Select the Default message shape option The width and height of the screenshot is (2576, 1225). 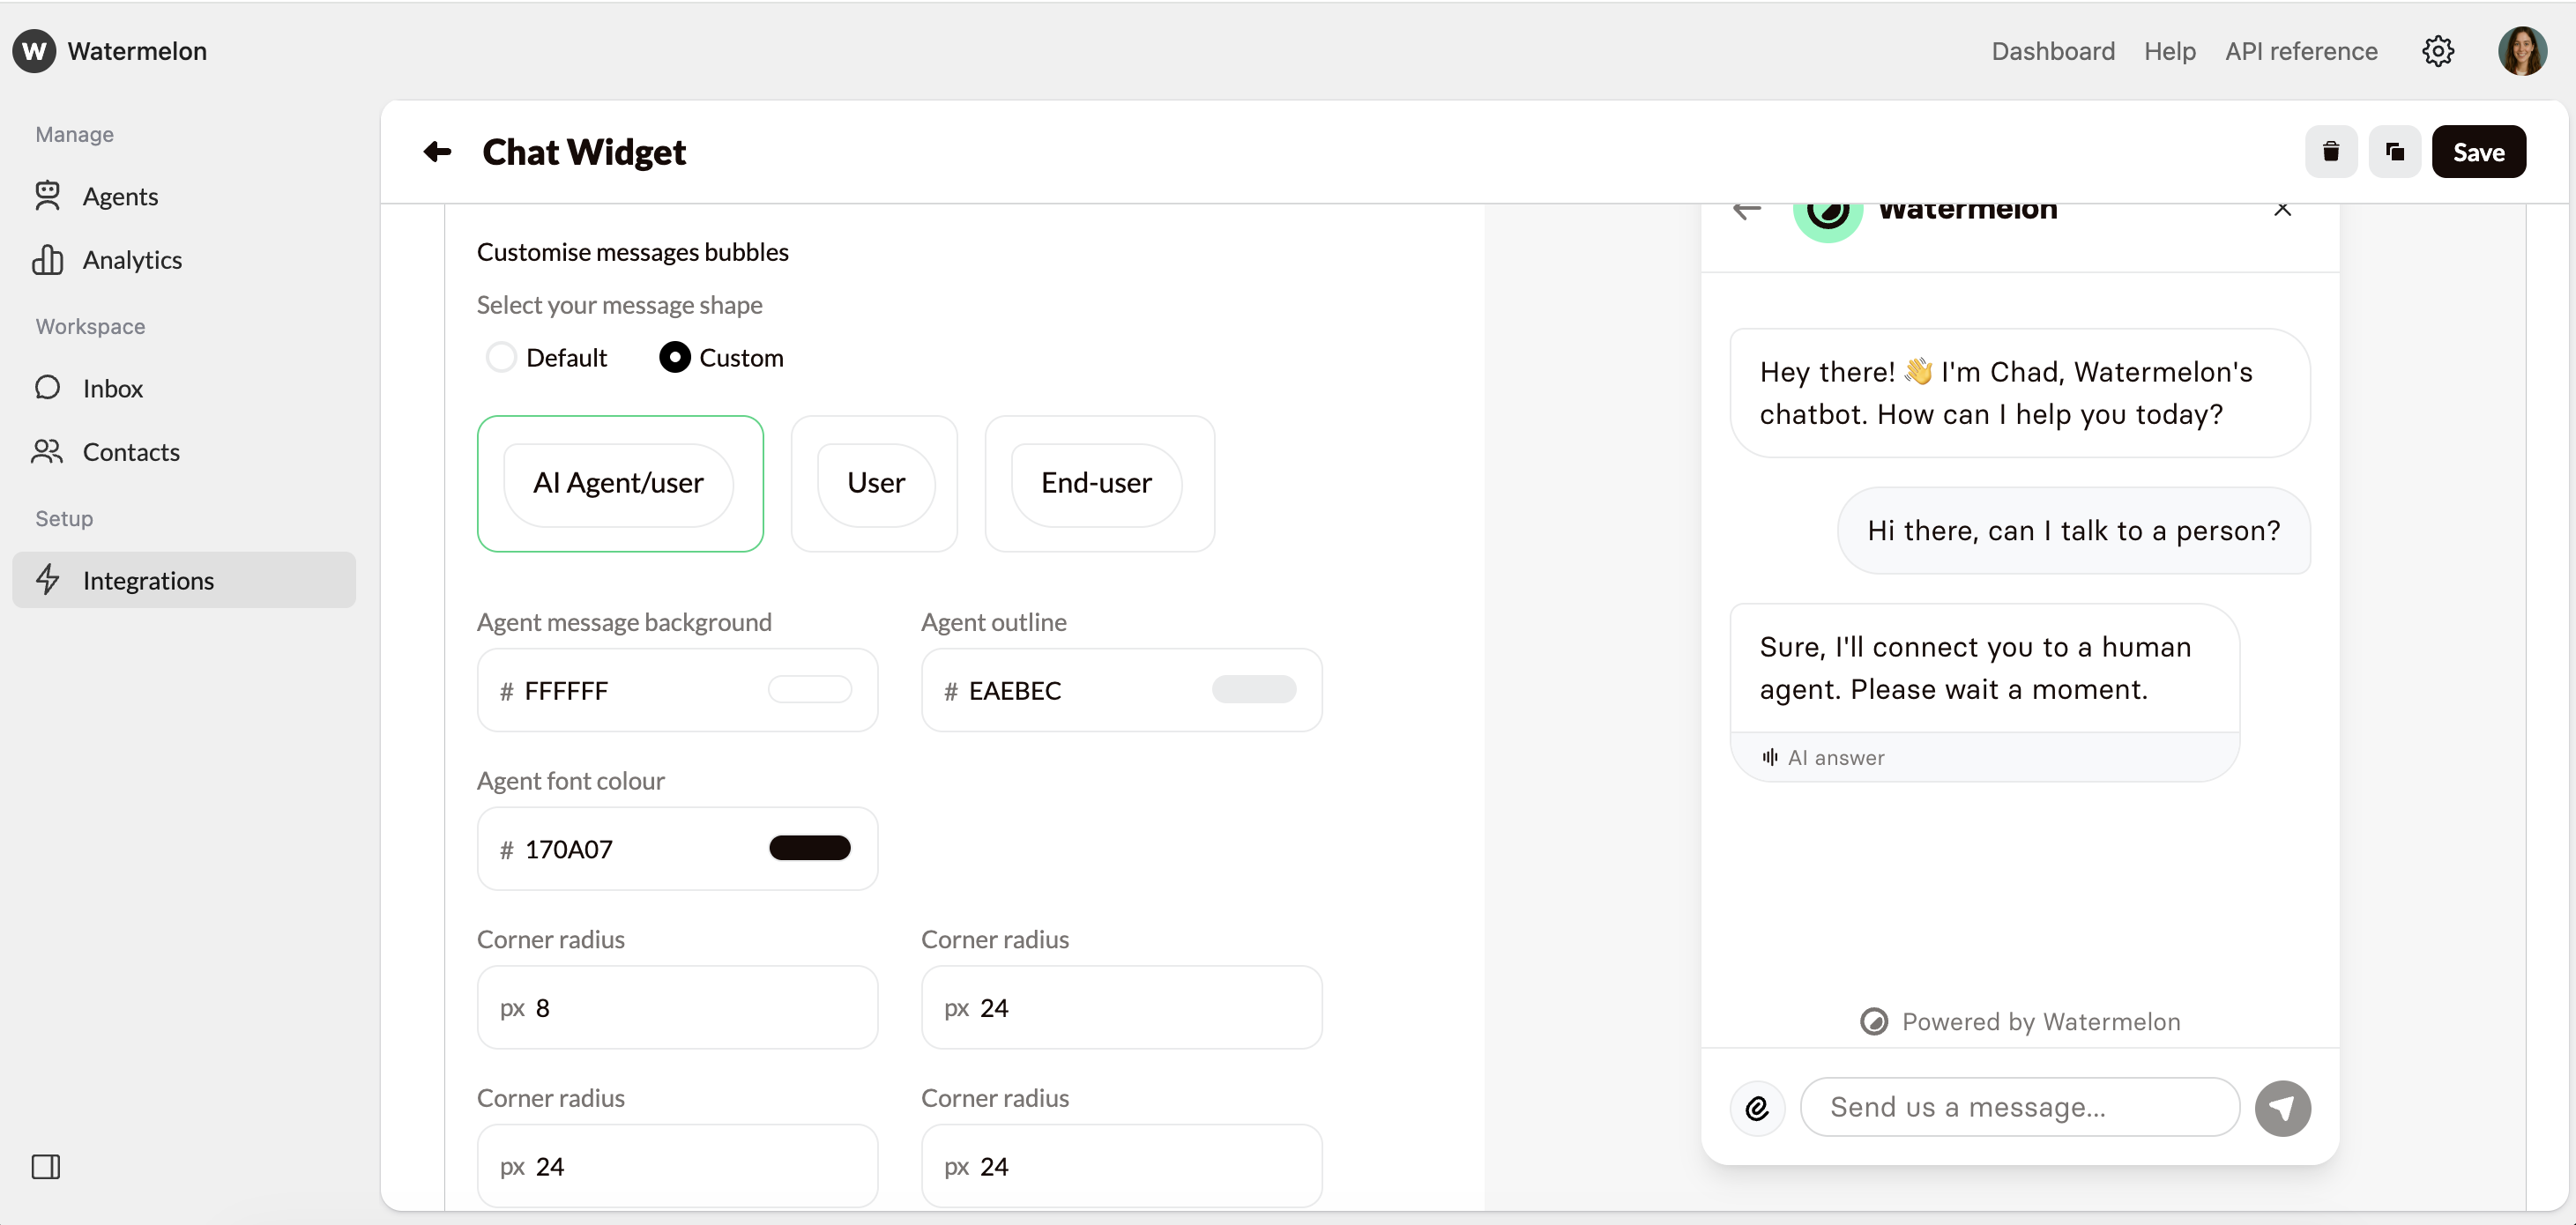click(x=502, y=357)
